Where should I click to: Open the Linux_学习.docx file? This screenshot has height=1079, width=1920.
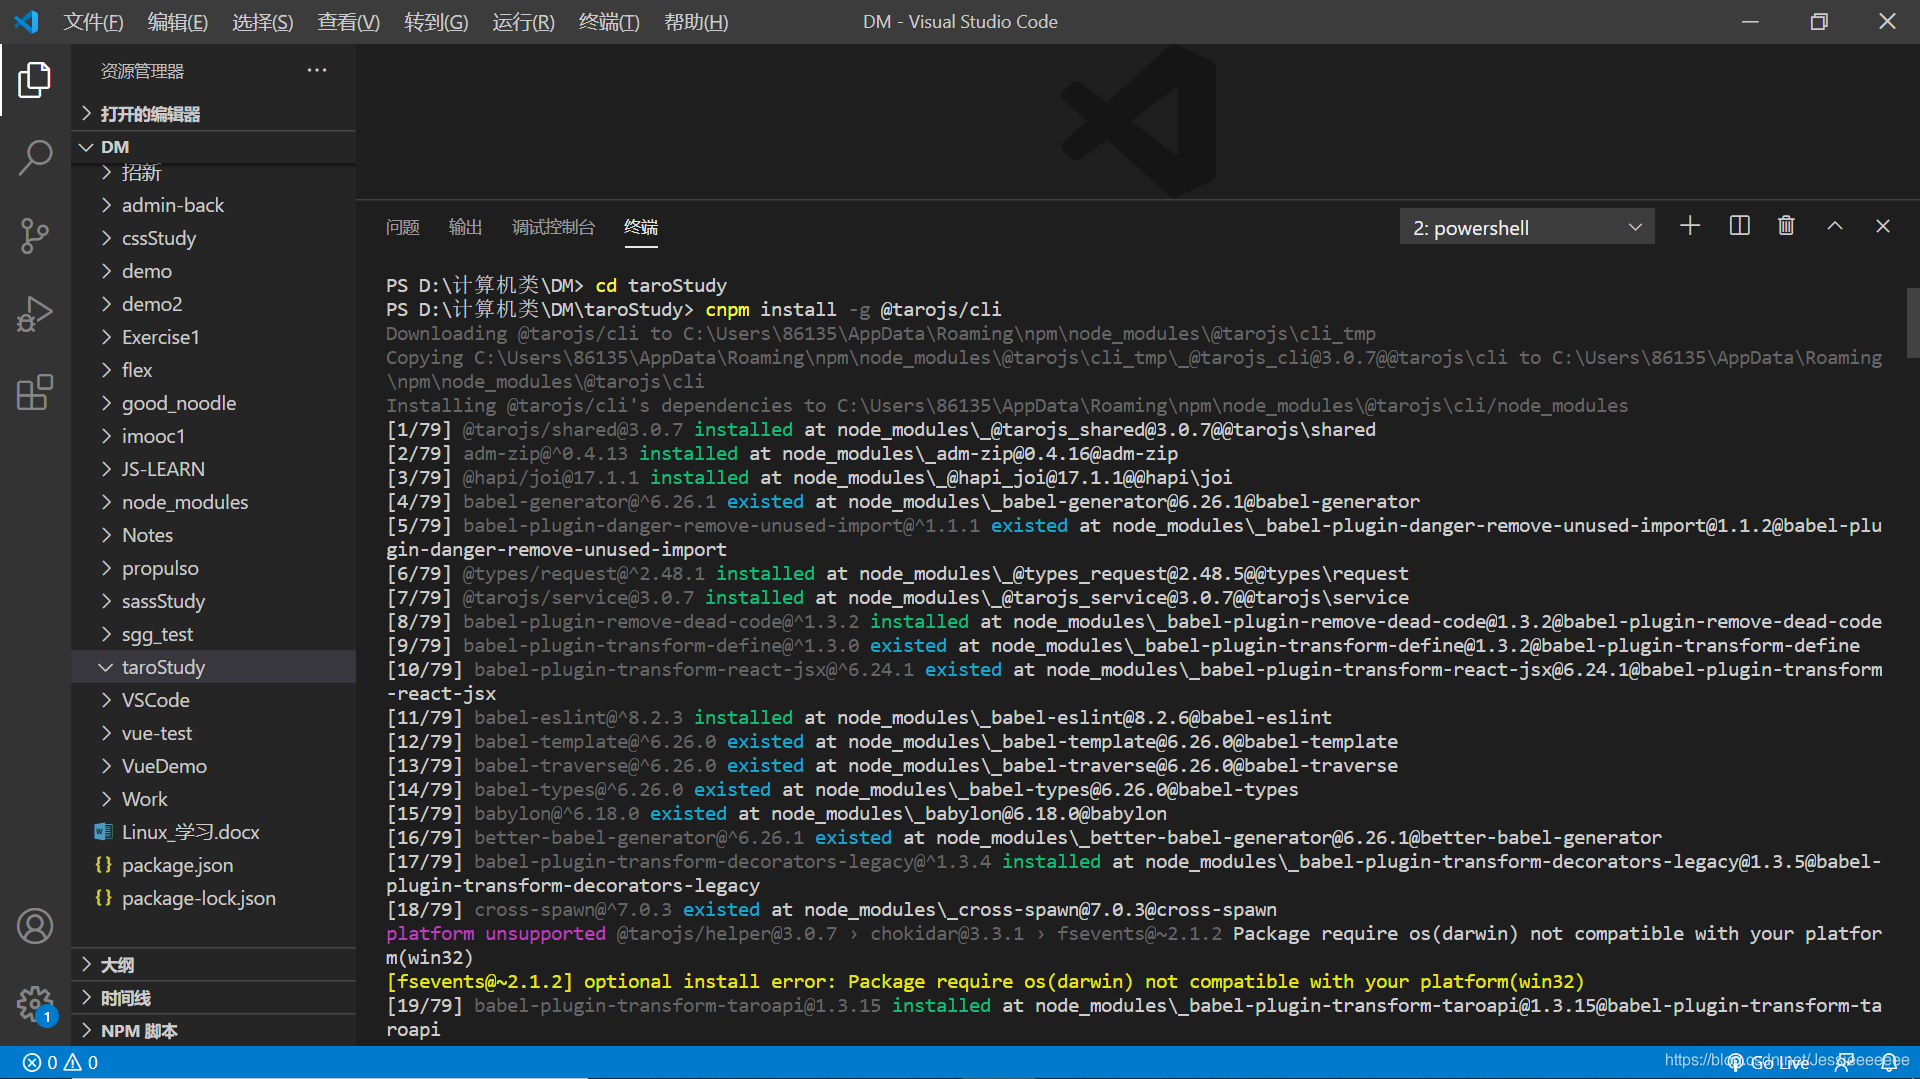coord(214,832)
